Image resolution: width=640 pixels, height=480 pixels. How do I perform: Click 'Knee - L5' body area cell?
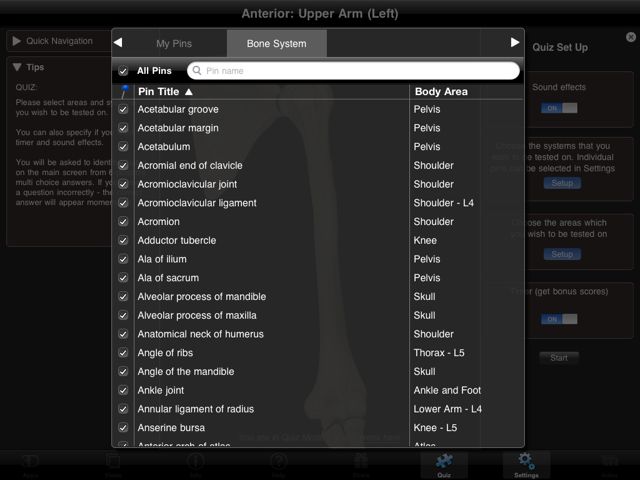435,428
